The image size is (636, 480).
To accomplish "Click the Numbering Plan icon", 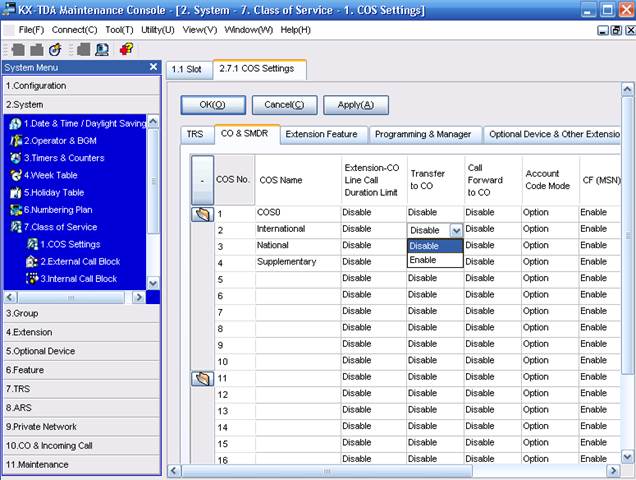I will tap(16, 210).
